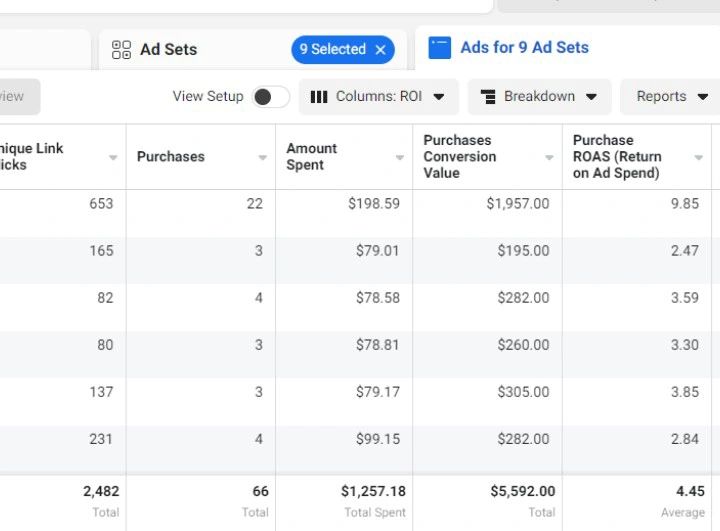Click the Columns bars icon
Screen dimensions: 720x531
tap(319, 97)
